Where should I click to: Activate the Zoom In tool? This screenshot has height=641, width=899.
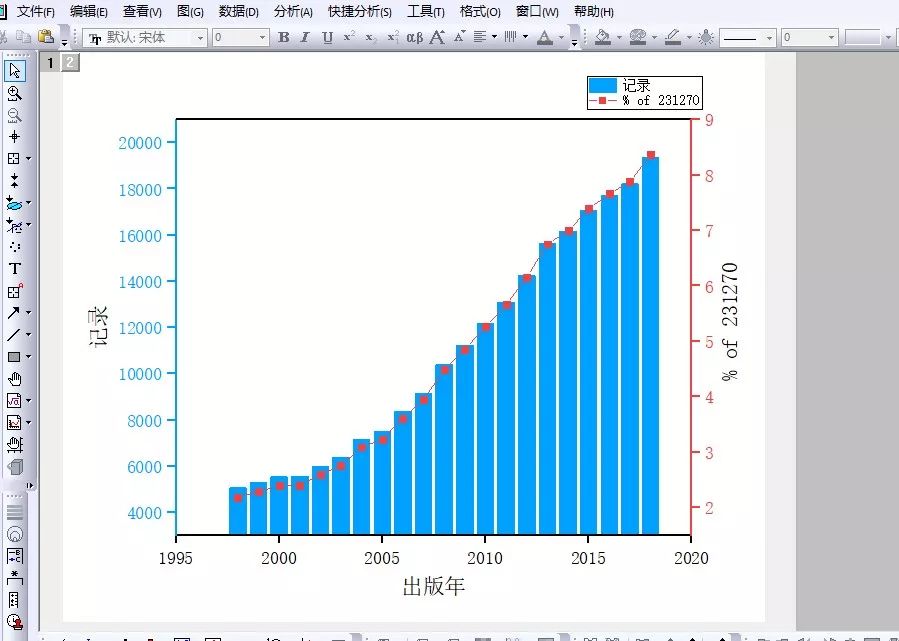[14, 93]
